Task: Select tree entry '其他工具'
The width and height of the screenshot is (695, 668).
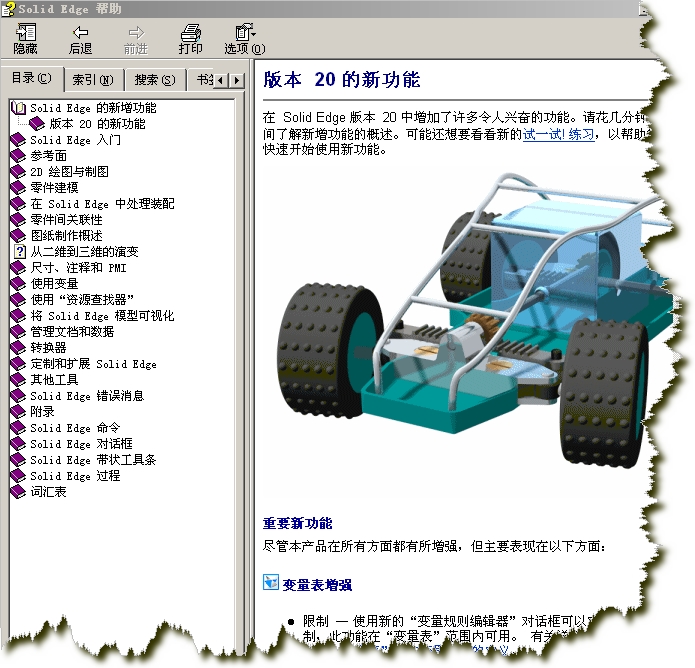Action: (x=55, y=380)
